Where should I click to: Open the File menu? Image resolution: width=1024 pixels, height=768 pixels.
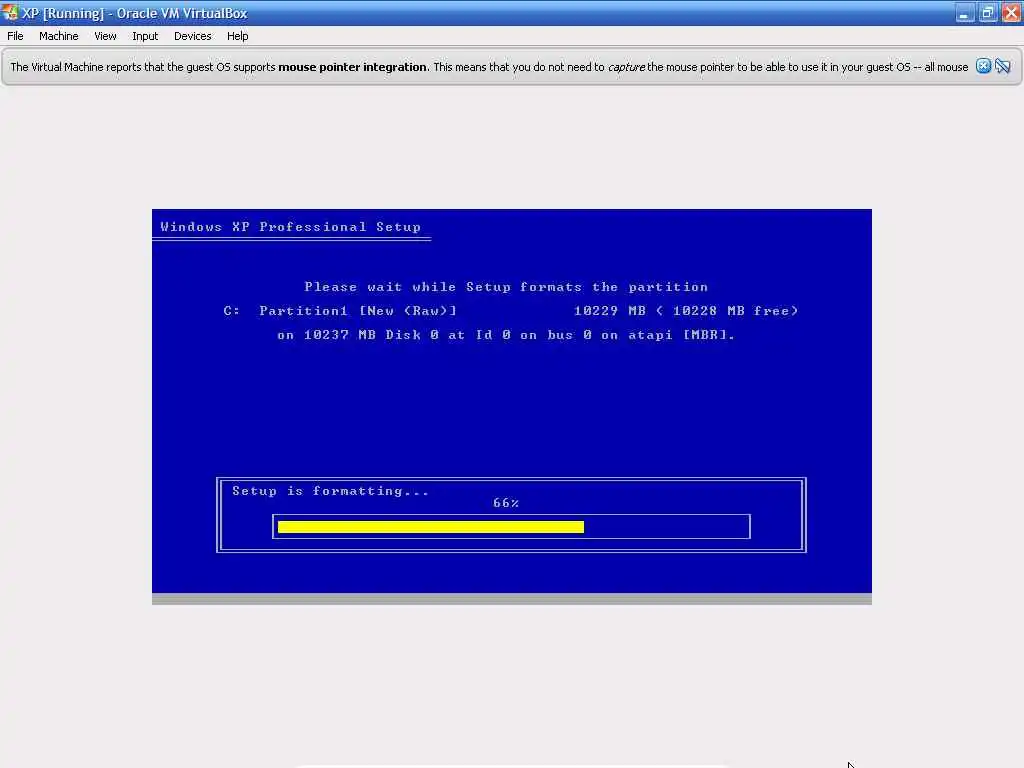[15, 36]
